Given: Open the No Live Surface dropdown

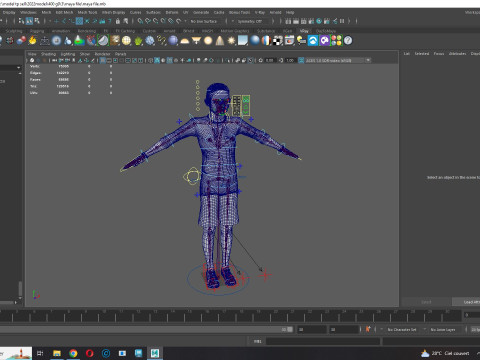Looking at the screenshot, I should pos(204,21).
